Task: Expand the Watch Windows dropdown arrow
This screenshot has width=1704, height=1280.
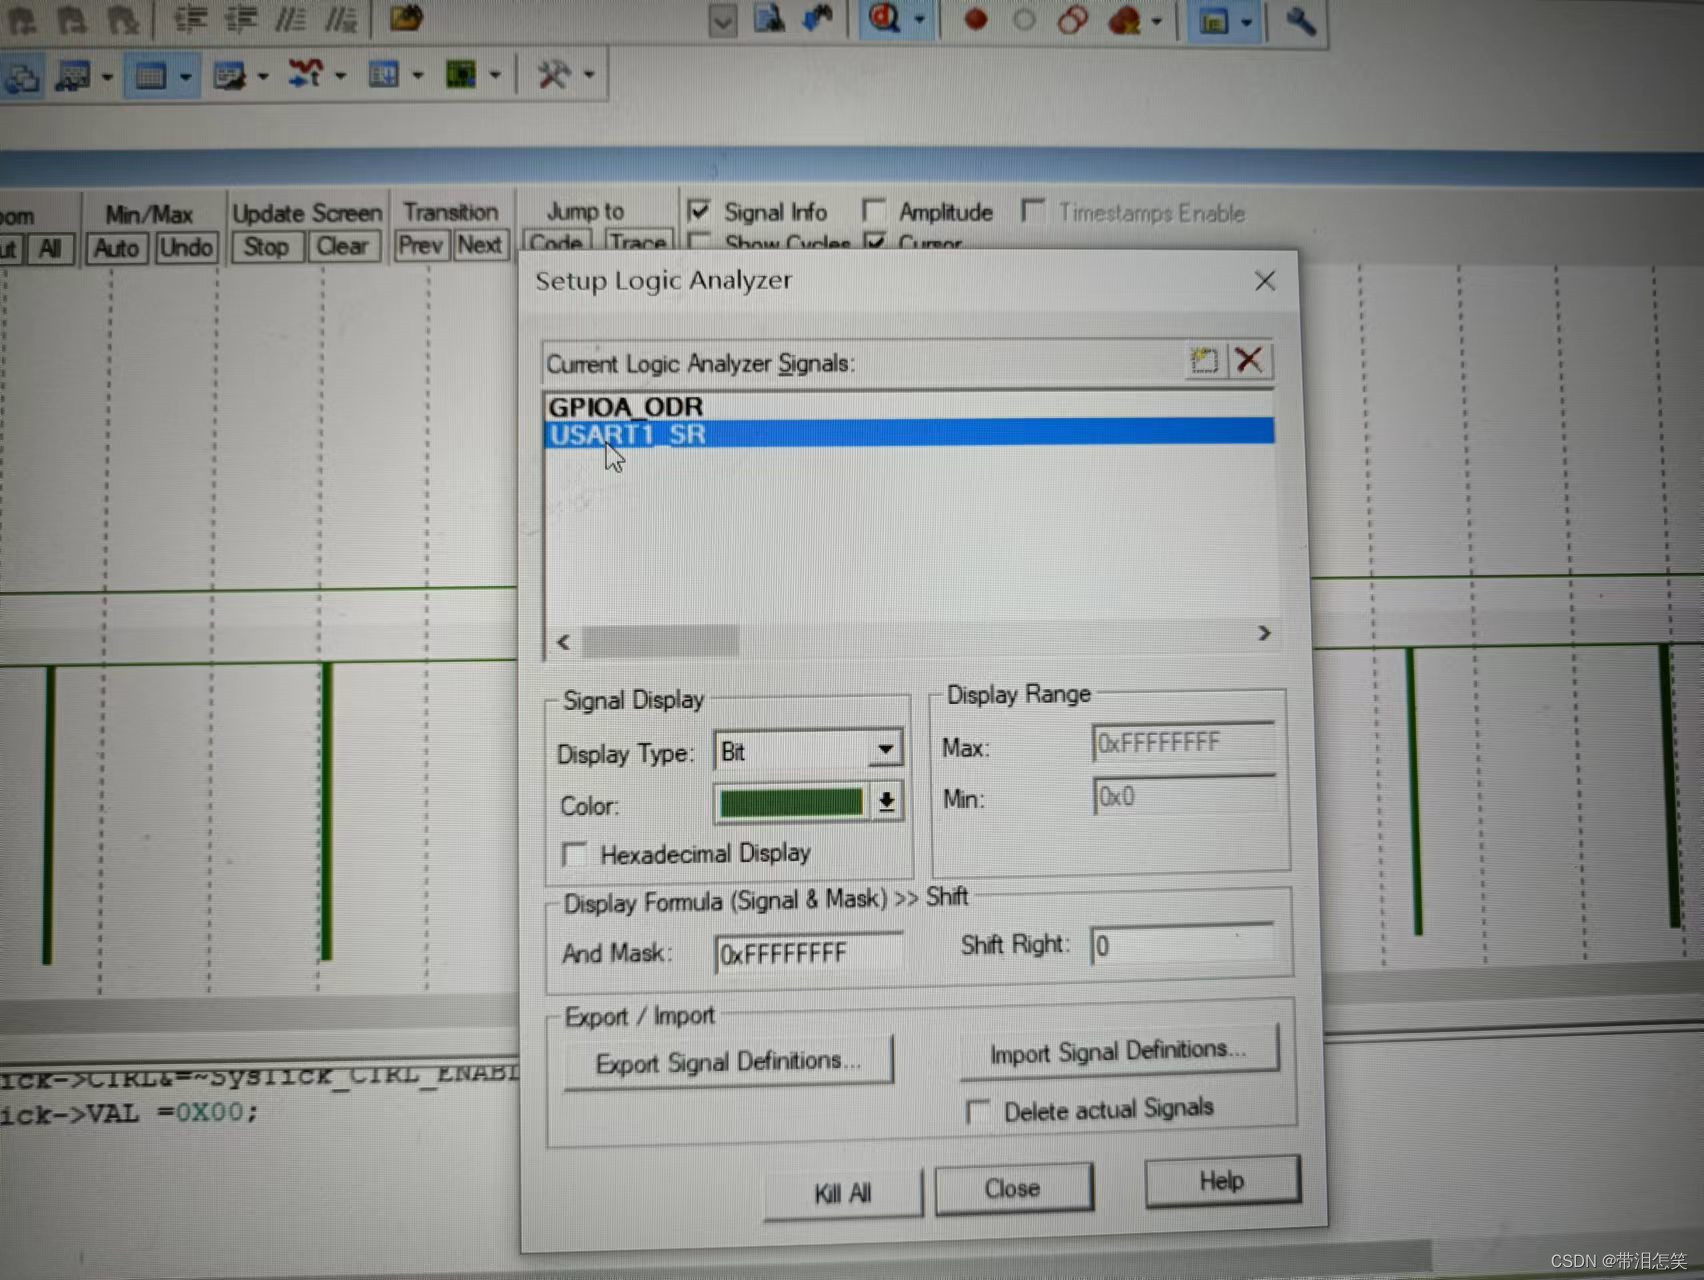Action: 107,77
